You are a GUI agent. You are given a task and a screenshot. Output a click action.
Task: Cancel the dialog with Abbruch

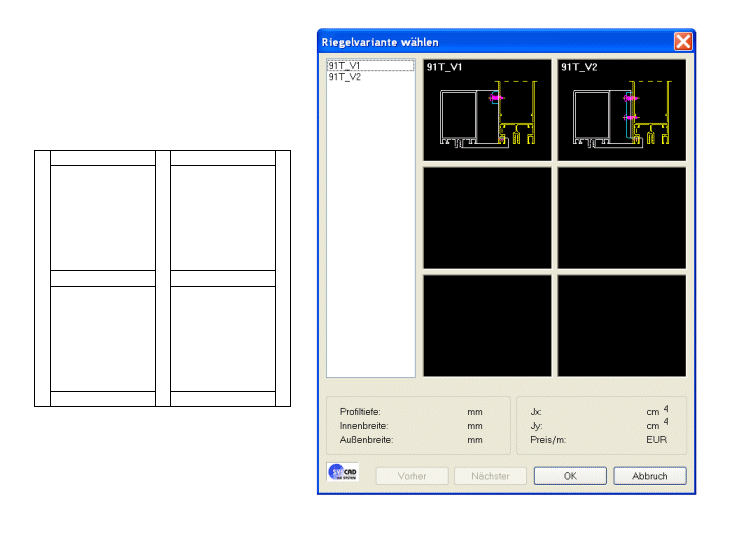pos(650,476)
